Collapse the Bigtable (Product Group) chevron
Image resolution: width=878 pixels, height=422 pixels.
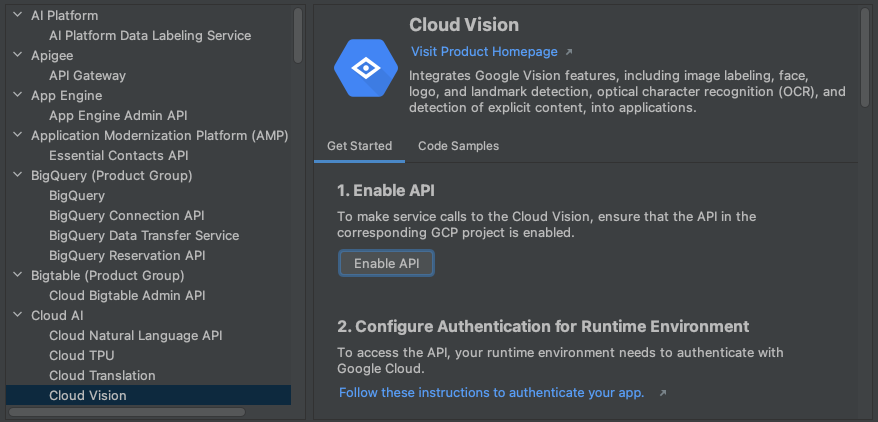(18, 275)
